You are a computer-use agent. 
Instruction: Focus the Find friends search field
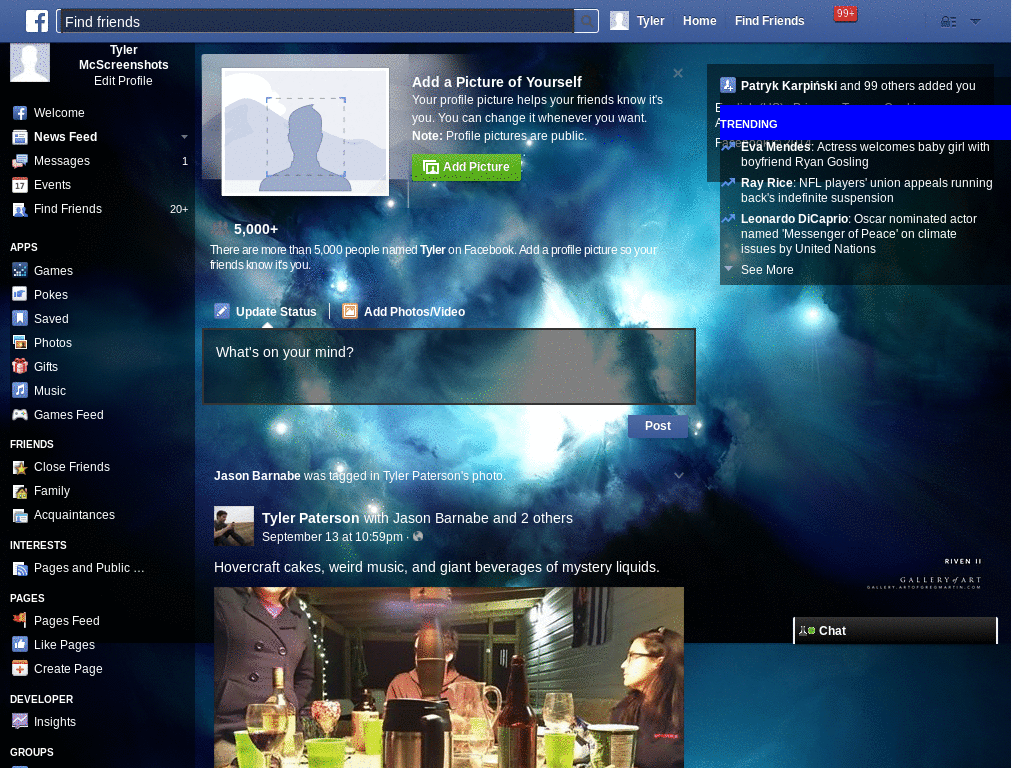(317, 22)
